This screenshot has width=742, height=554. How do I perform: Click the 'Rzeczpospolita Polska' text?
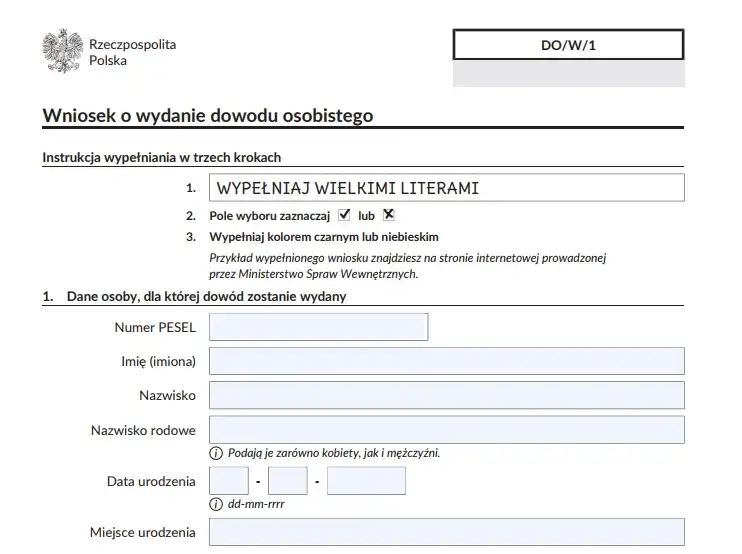click(132, 52)
